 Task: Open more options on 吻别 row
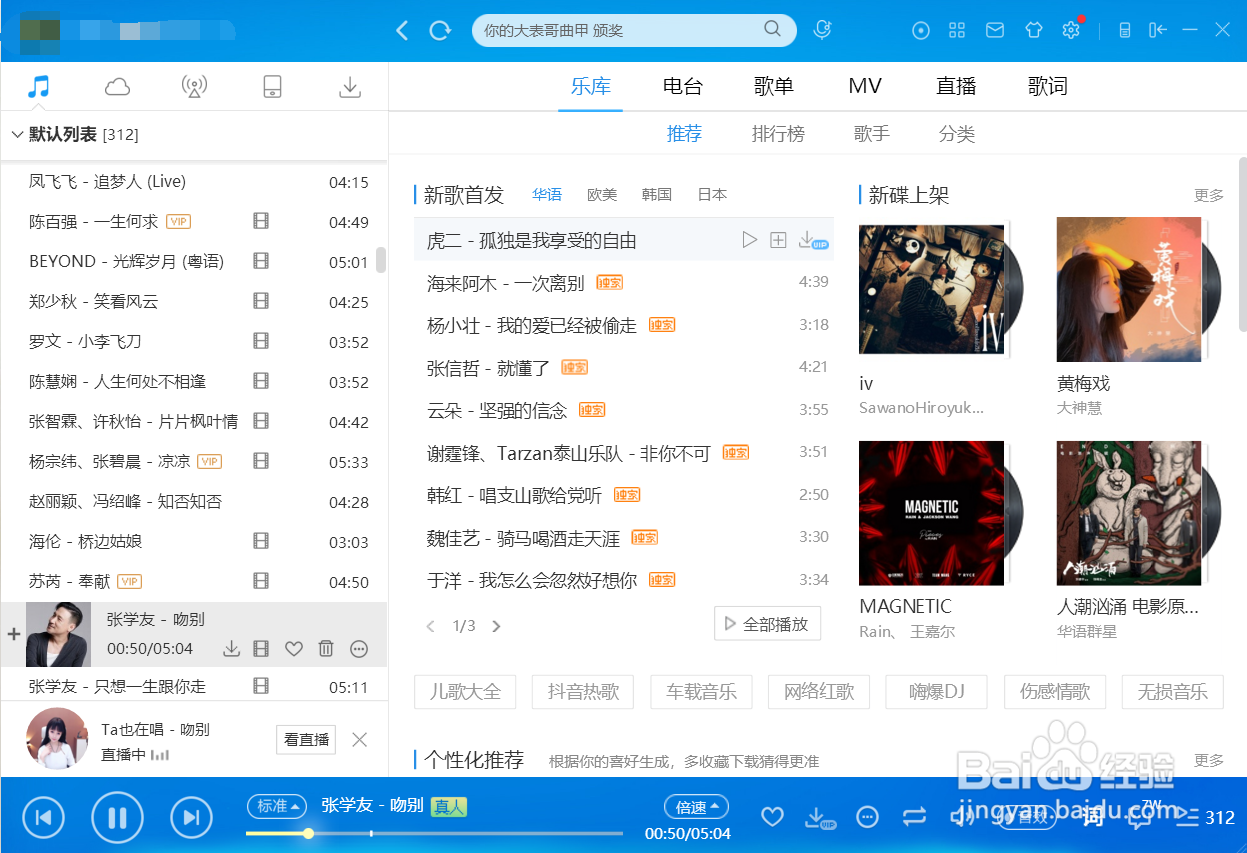click(x=359, y=649)
